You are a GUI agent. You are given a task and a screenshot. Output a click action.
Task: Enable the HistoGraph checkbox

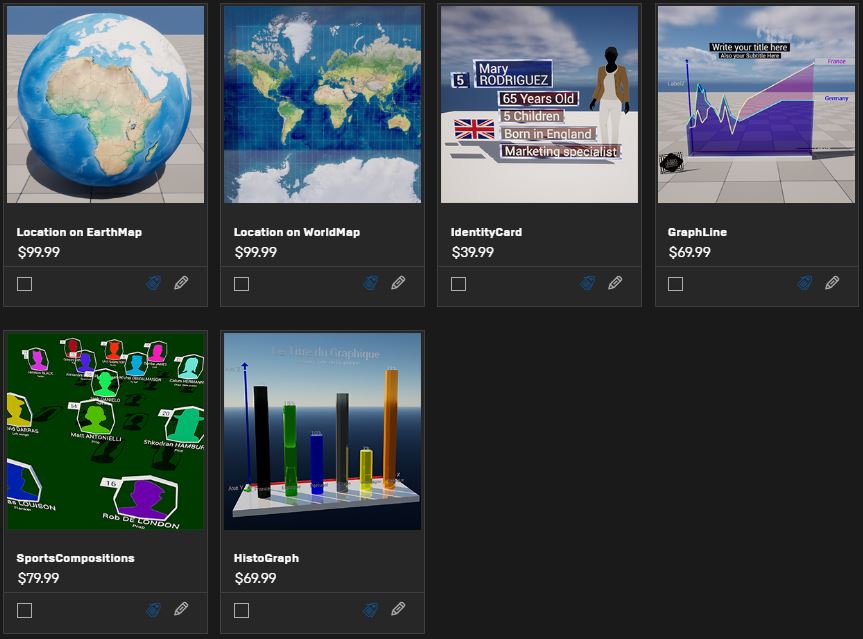[x=242, y=610]
